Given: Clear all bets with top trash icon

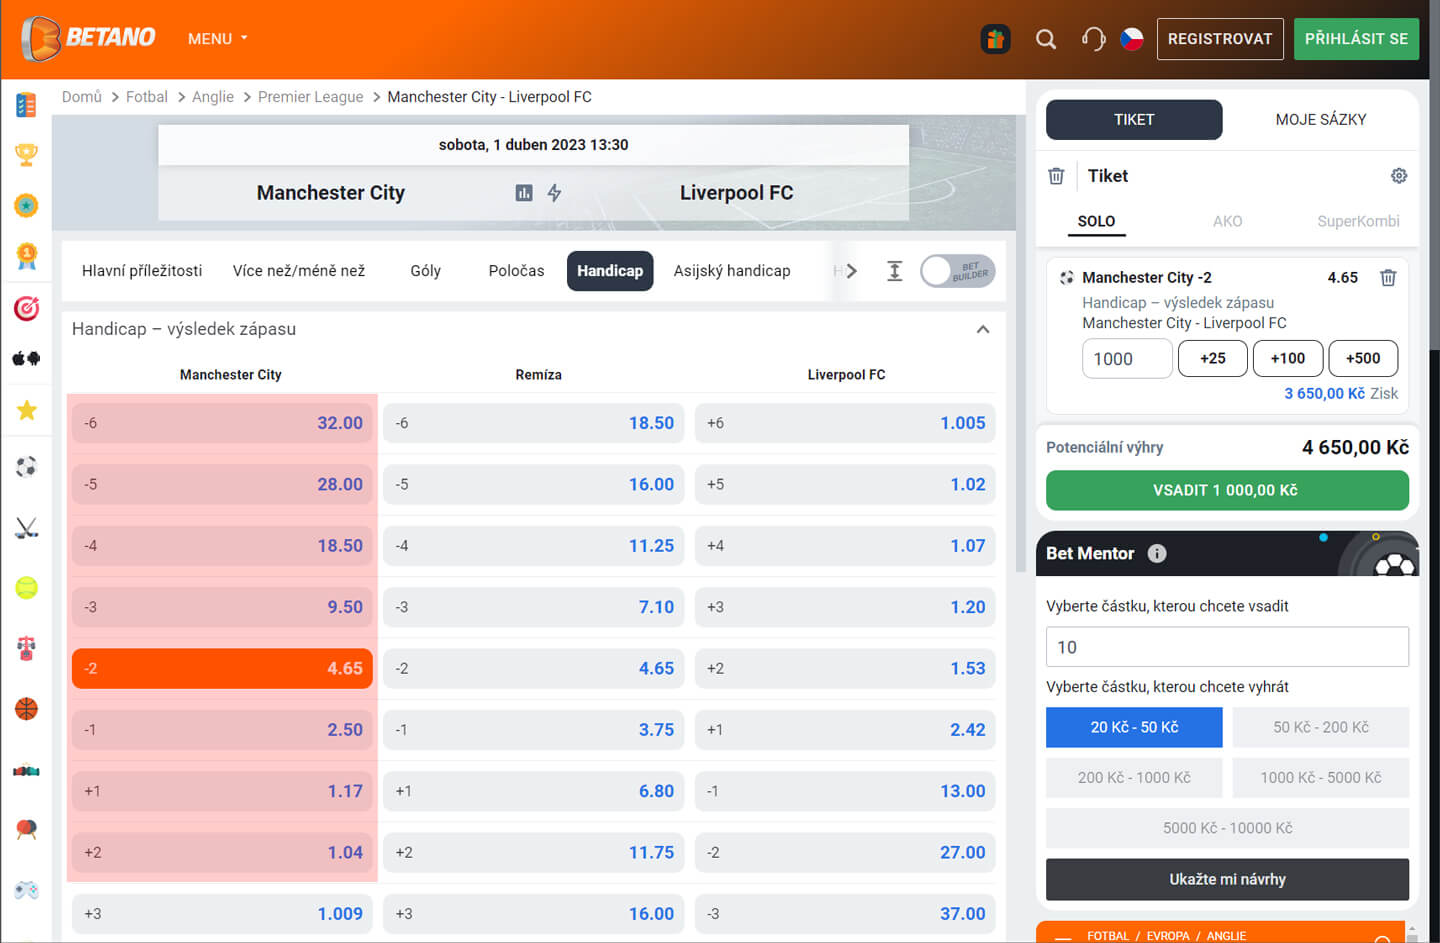Looking at the screenshot, I should 1056,176.
